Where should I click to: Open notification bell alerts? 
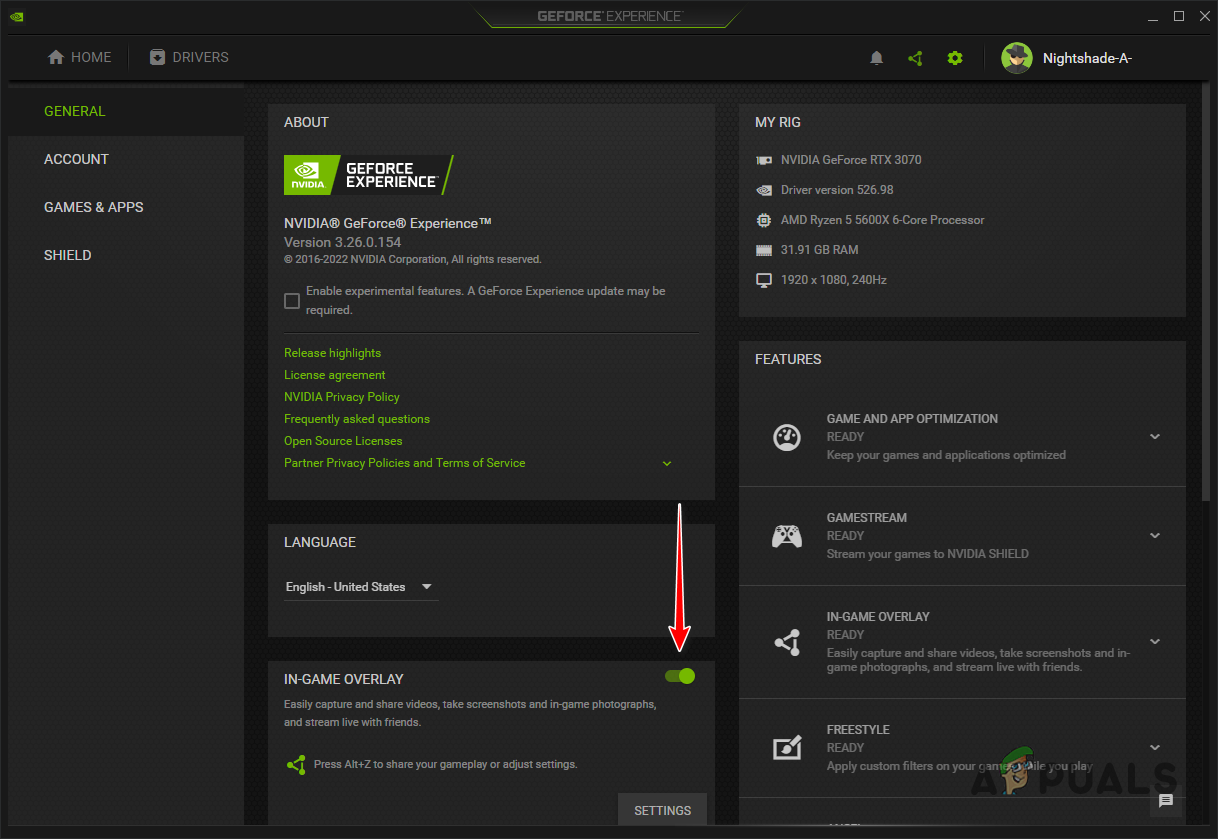(x=876, y=57)
